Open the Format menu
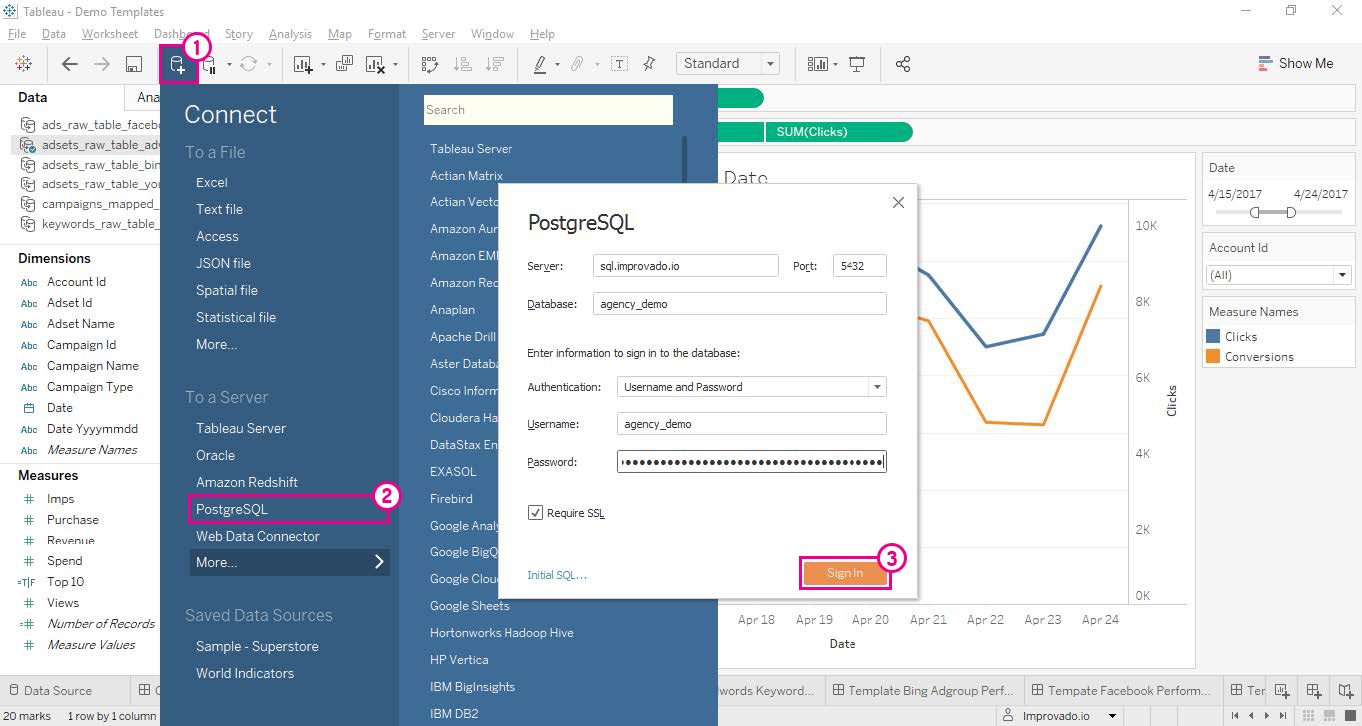 pos(387,34)
